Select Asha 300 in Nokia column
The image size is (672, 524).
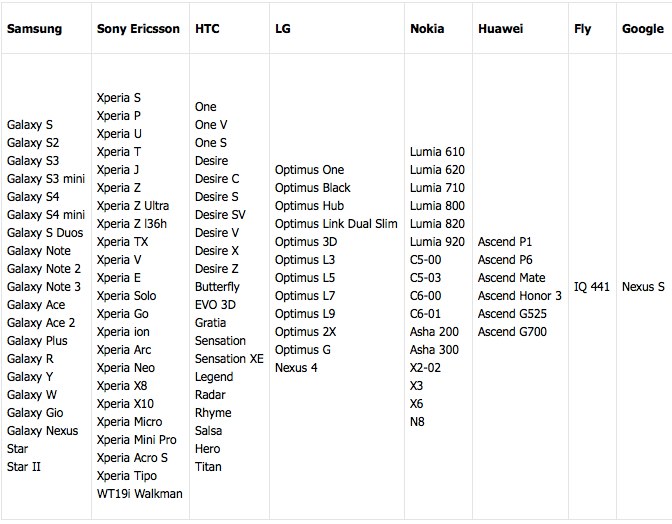(434, 350)
